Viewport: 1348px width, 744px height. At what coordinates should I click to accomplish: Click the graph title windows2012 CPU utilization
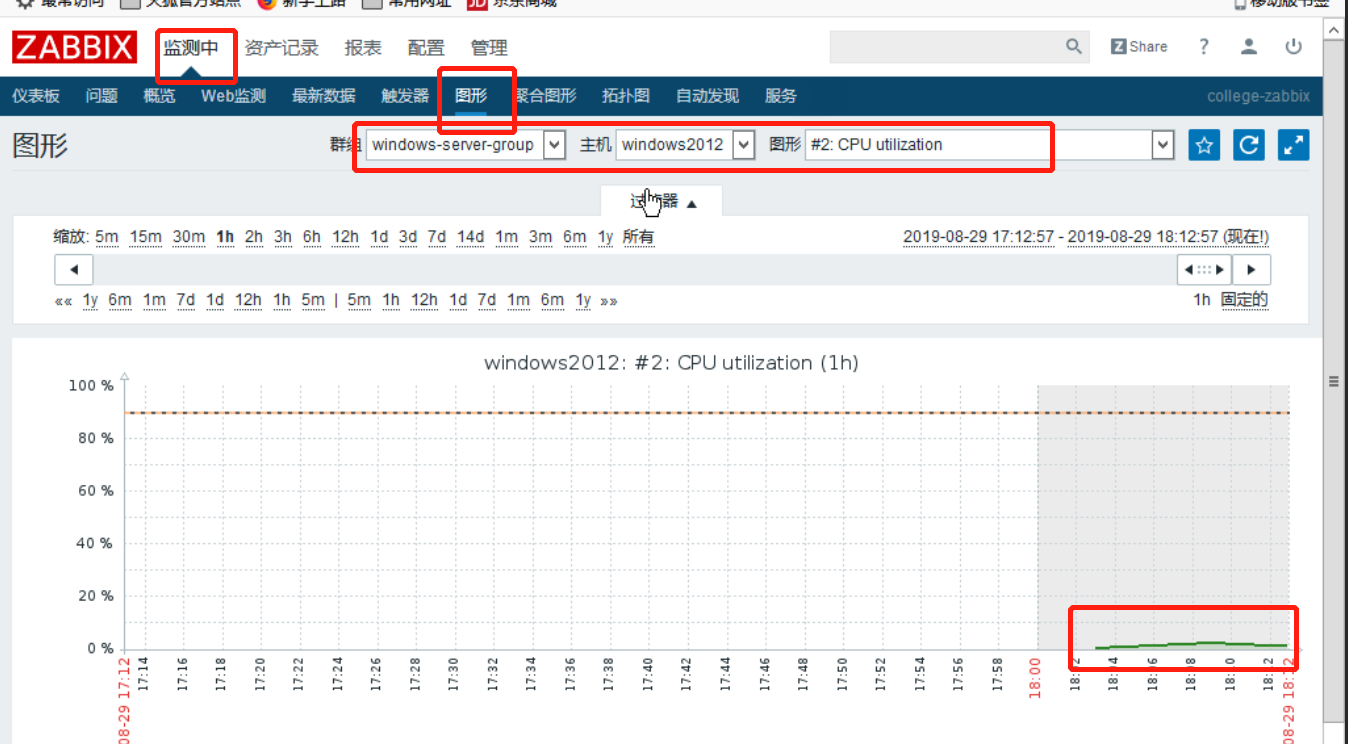pos(671,362)
